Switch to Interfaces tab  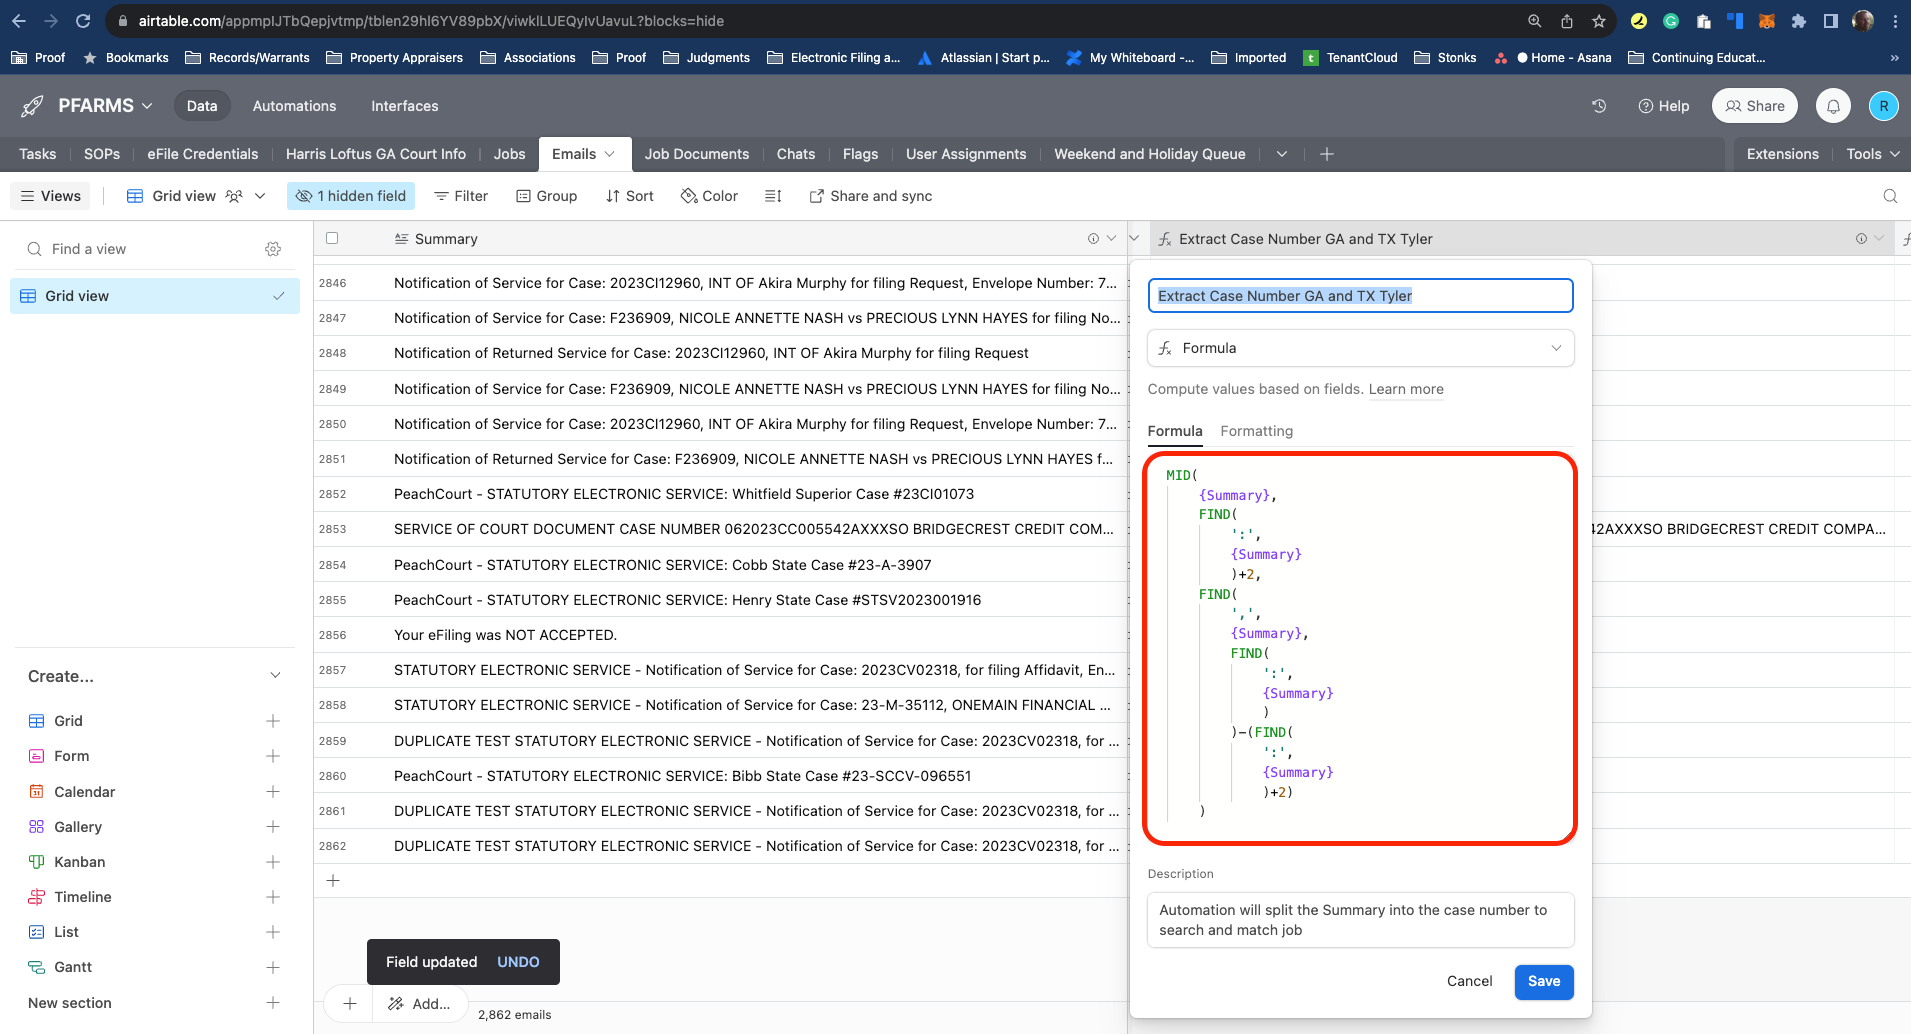click(x=404, y=106)
